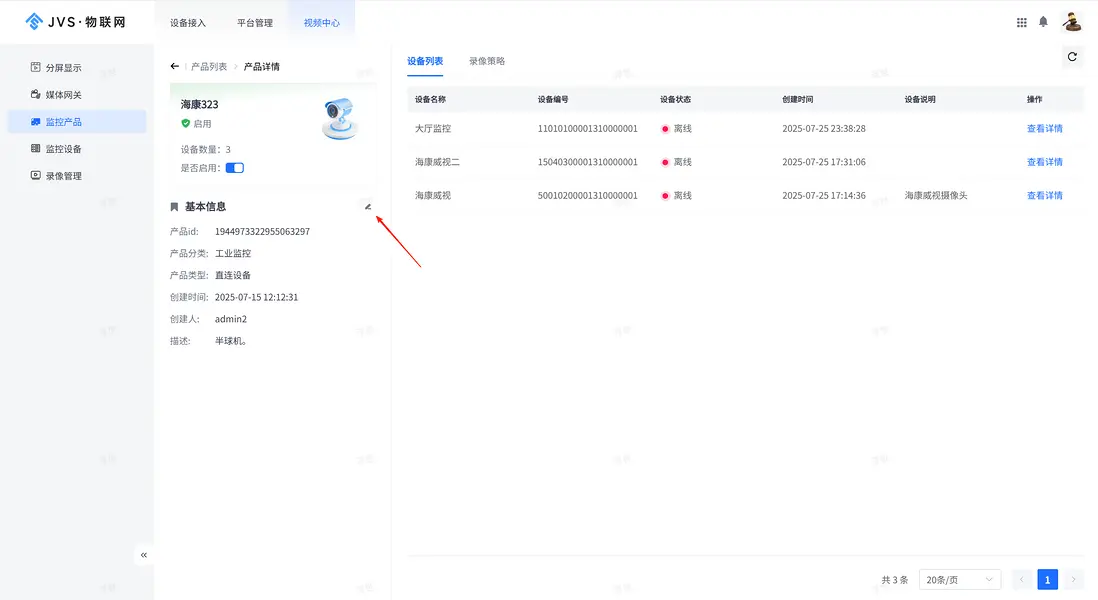The image size is (1098, 600).
Task: Toggle the 是否启用 switch
Action: 235,168
